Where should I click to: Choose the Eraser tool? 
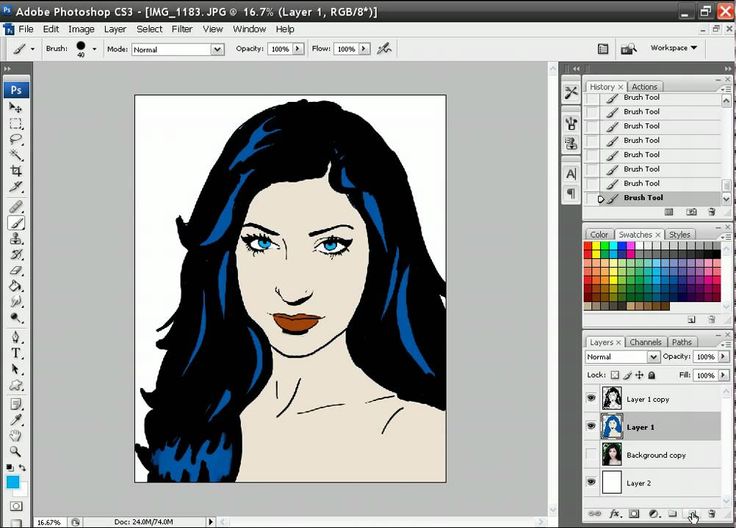[15, 270]
